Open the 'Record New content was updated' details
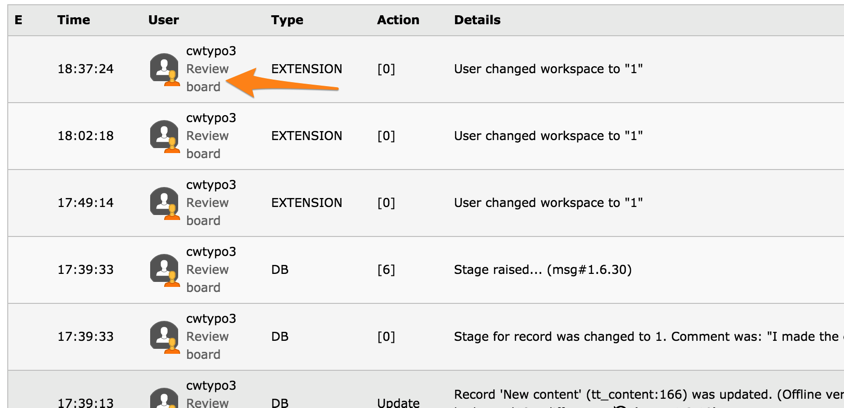The width and height of the screenshot is (844, 408). 640,394
